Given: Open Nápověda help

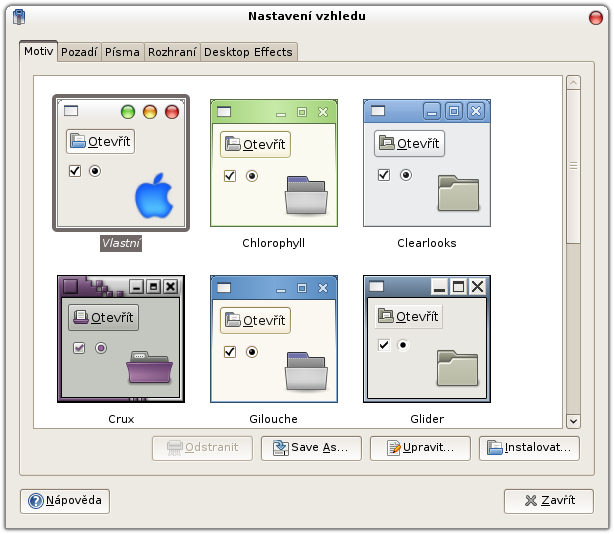Looking at the screenshot, I should click(65, 501).
